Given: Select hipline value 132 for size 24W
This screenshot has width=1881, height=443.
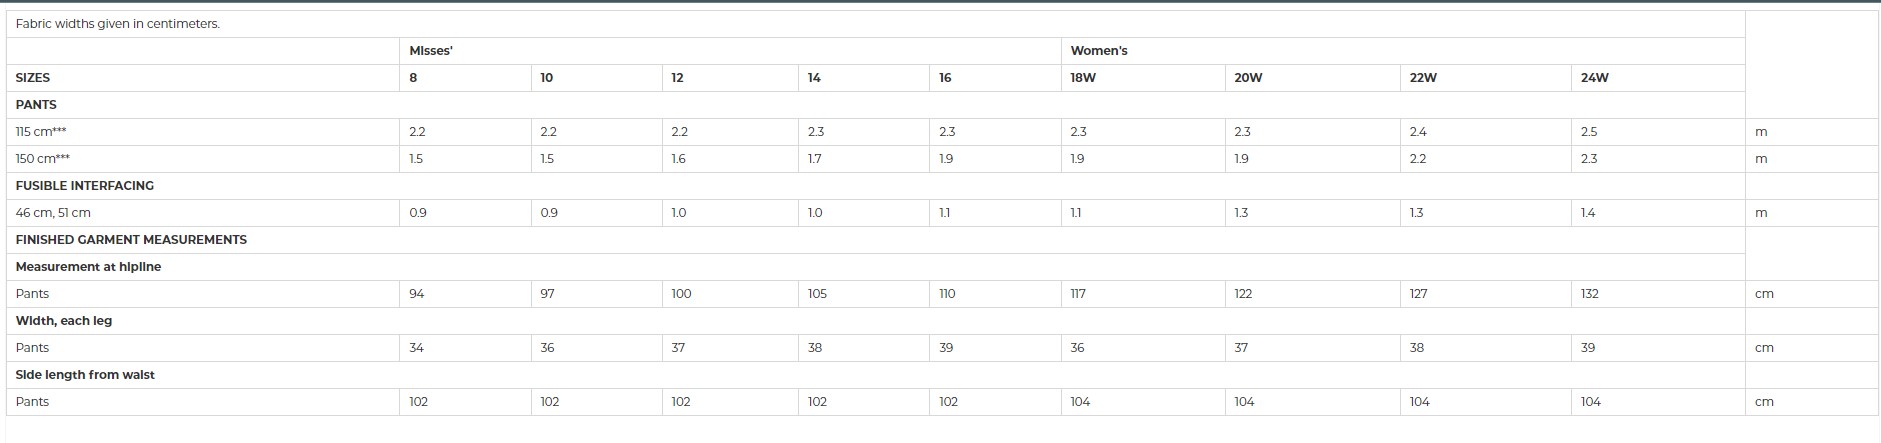Looking at the screenshot, I should pos(1590,294).
